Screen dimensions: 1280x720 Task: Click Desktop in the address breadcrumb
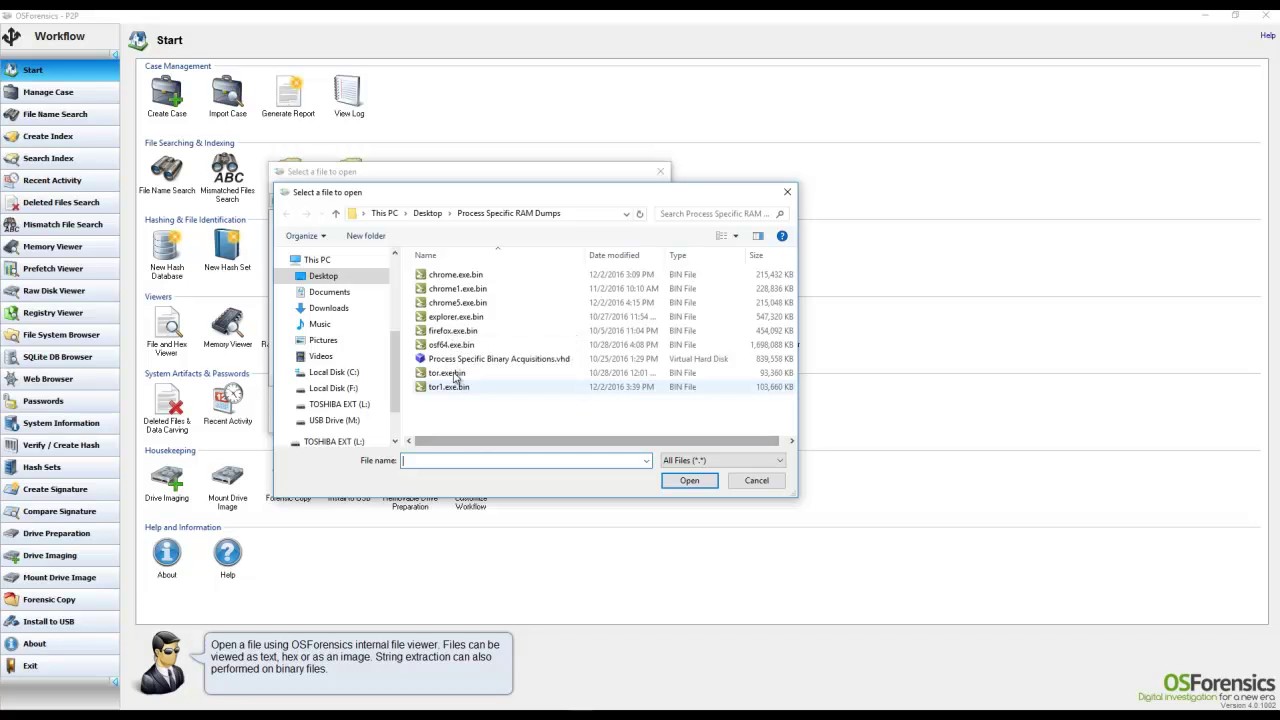coord(427,213)
